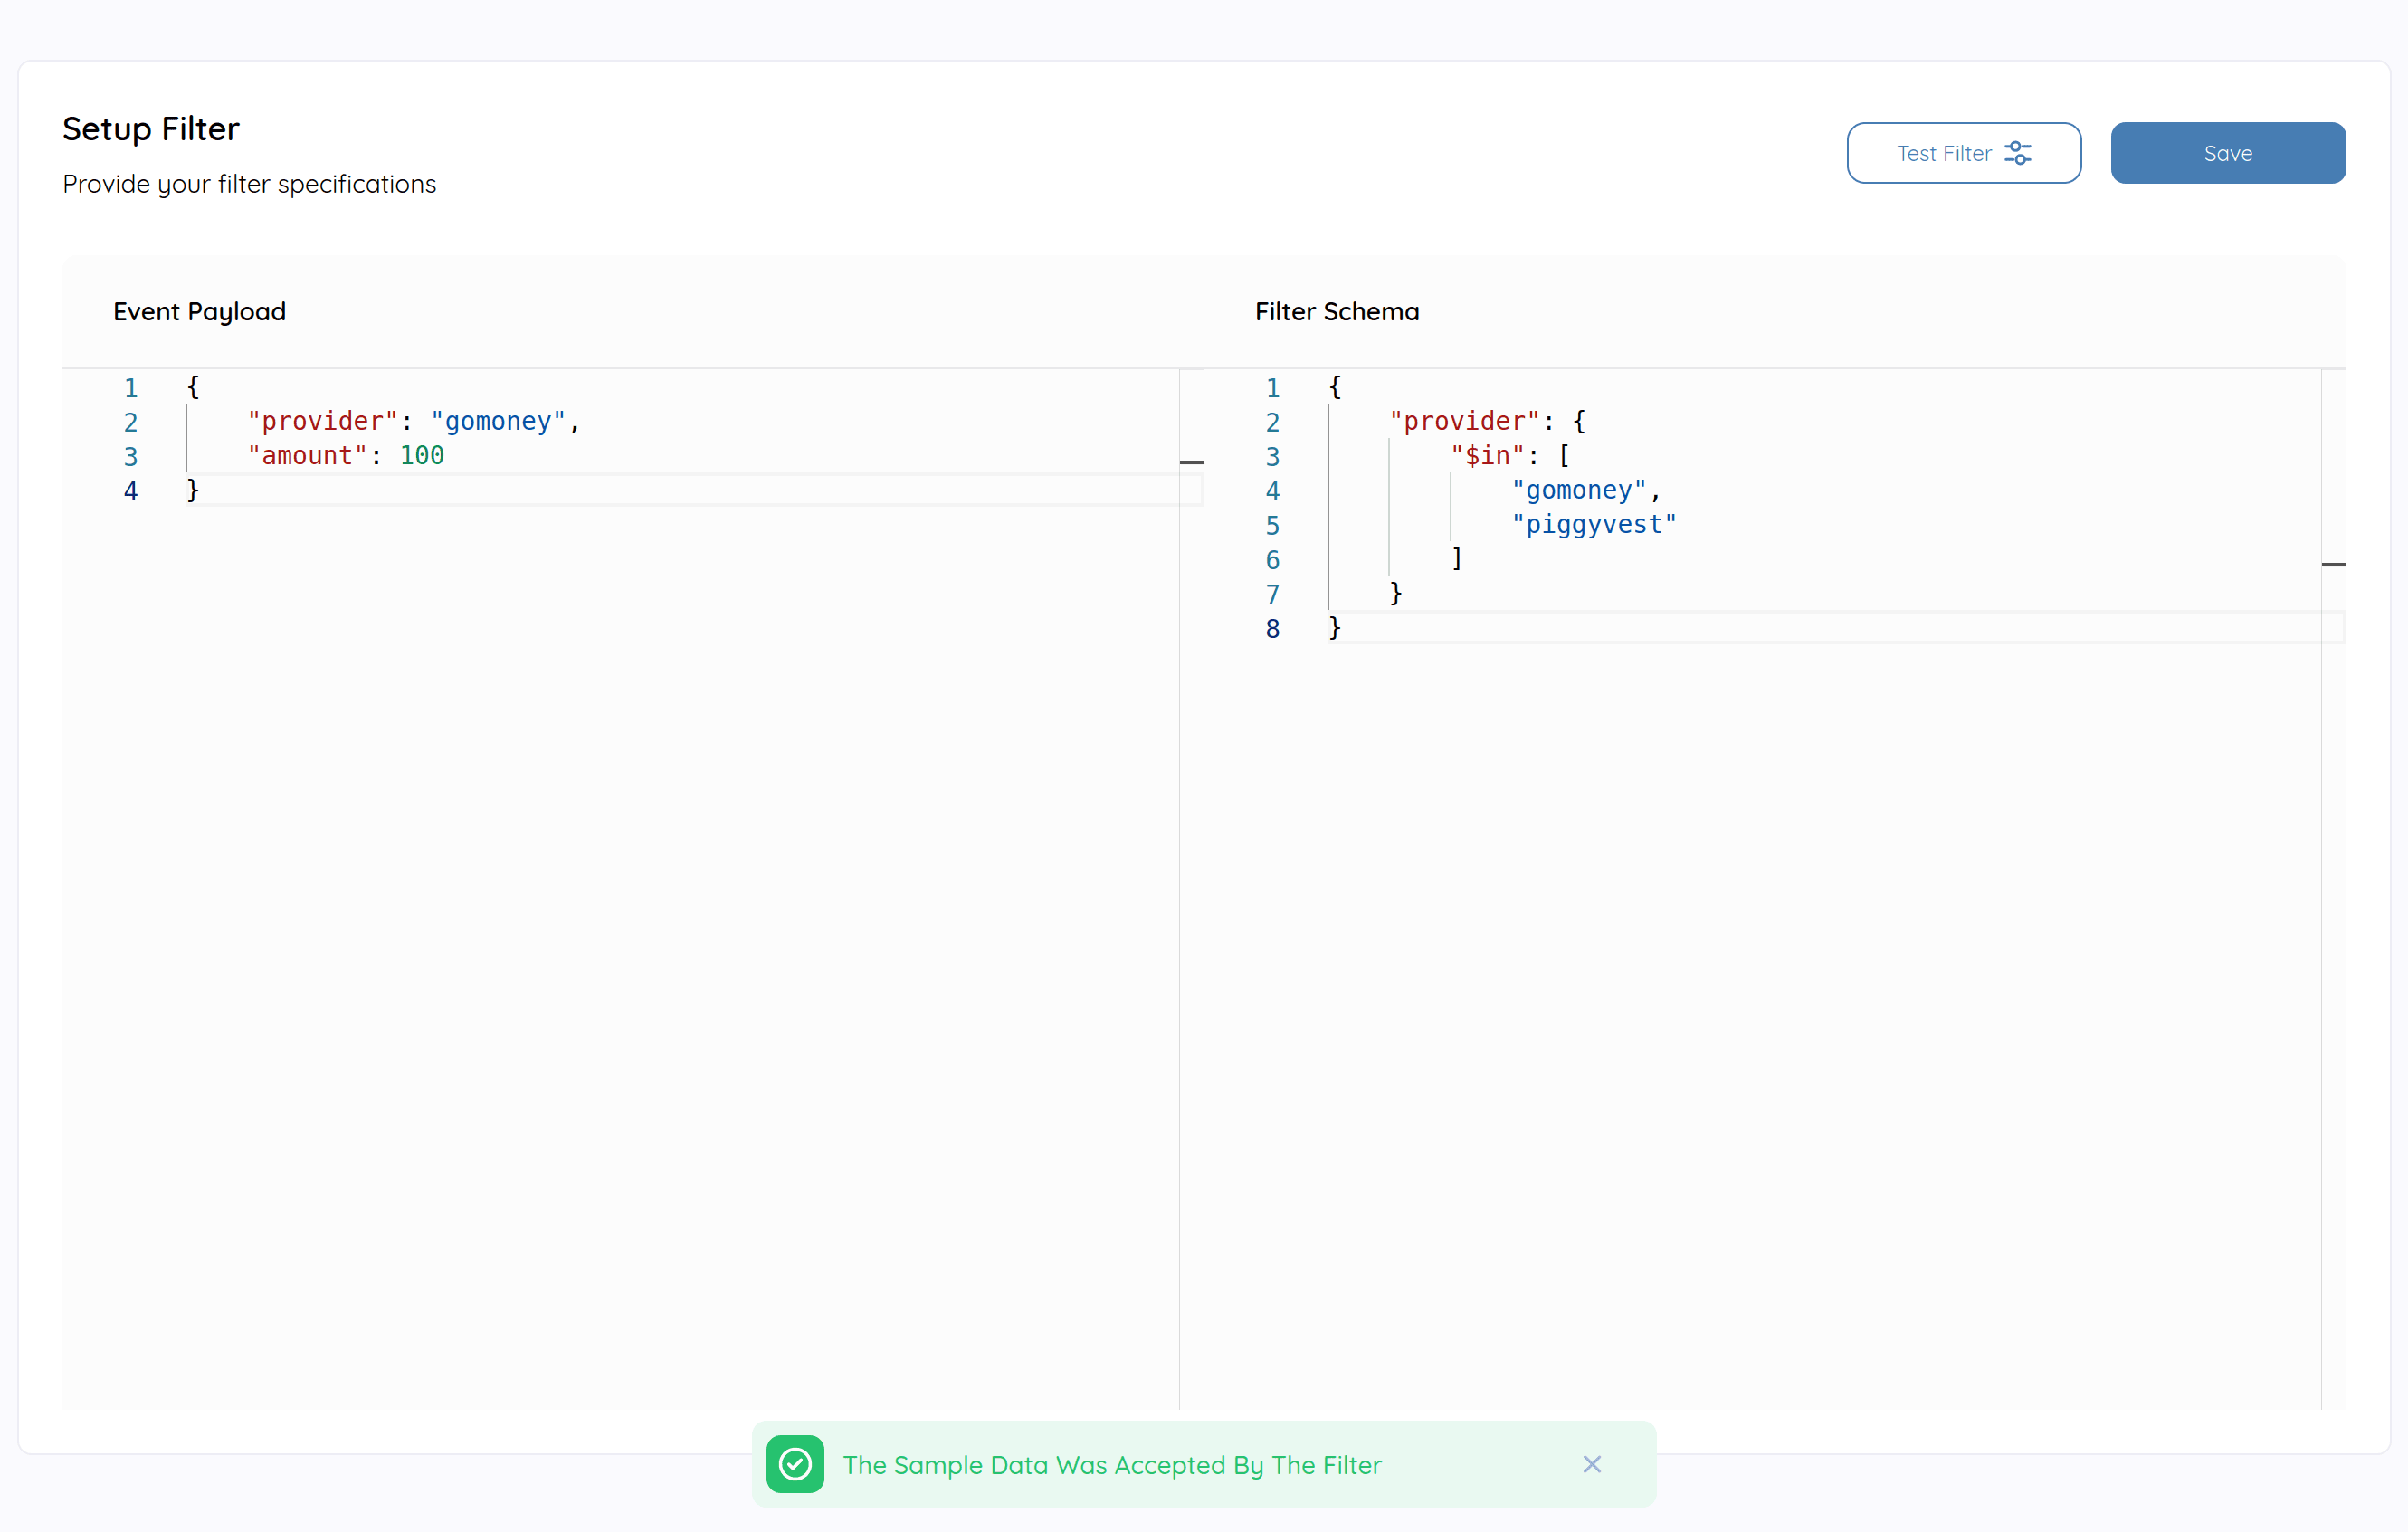This screenshot has height=1532, width=2408.
Task: Click the "amount" key in Event Payload
Action: pyautogui.click(x=307, y=455)
